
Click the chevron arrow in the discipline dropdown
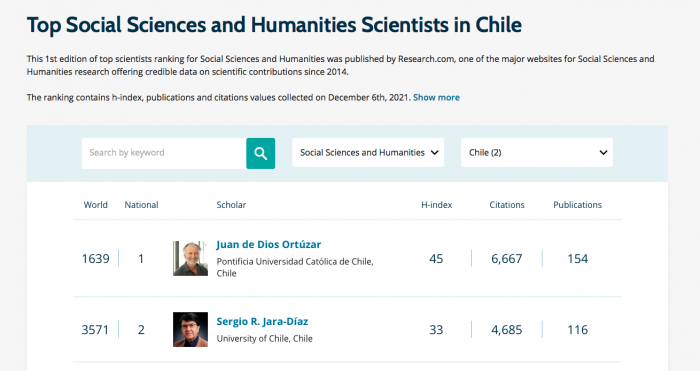[x=434, y=153]
